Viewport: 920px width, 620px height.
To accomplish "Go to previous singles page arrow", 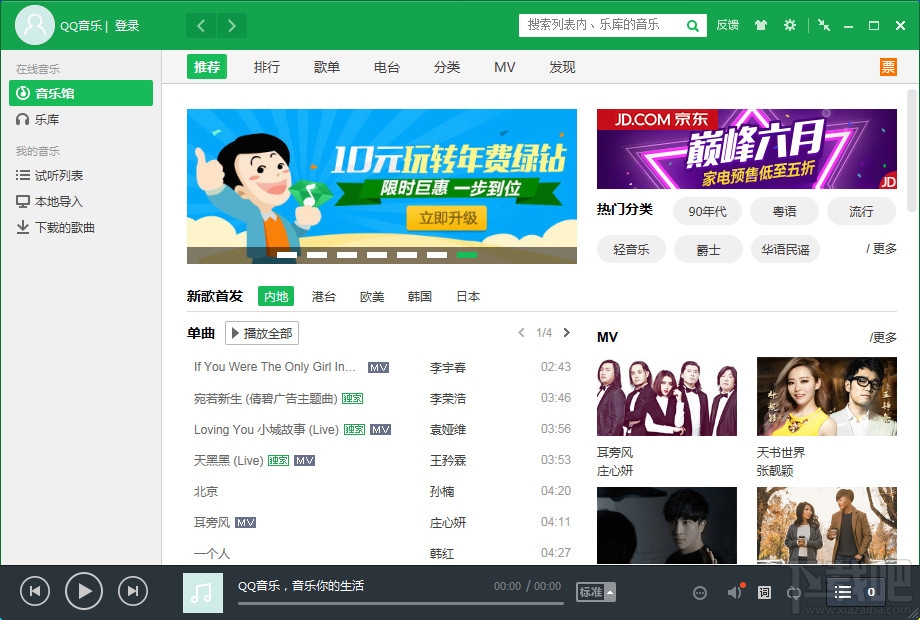I will click(521, 333).
